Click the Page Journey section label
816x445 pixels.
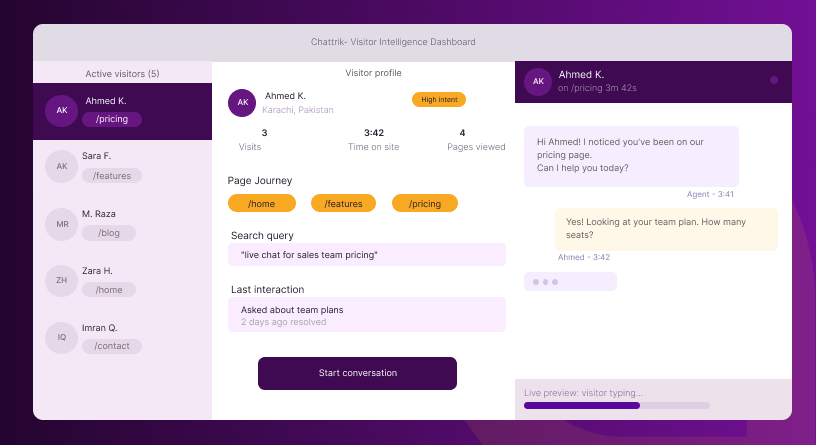tap(260, 181)
